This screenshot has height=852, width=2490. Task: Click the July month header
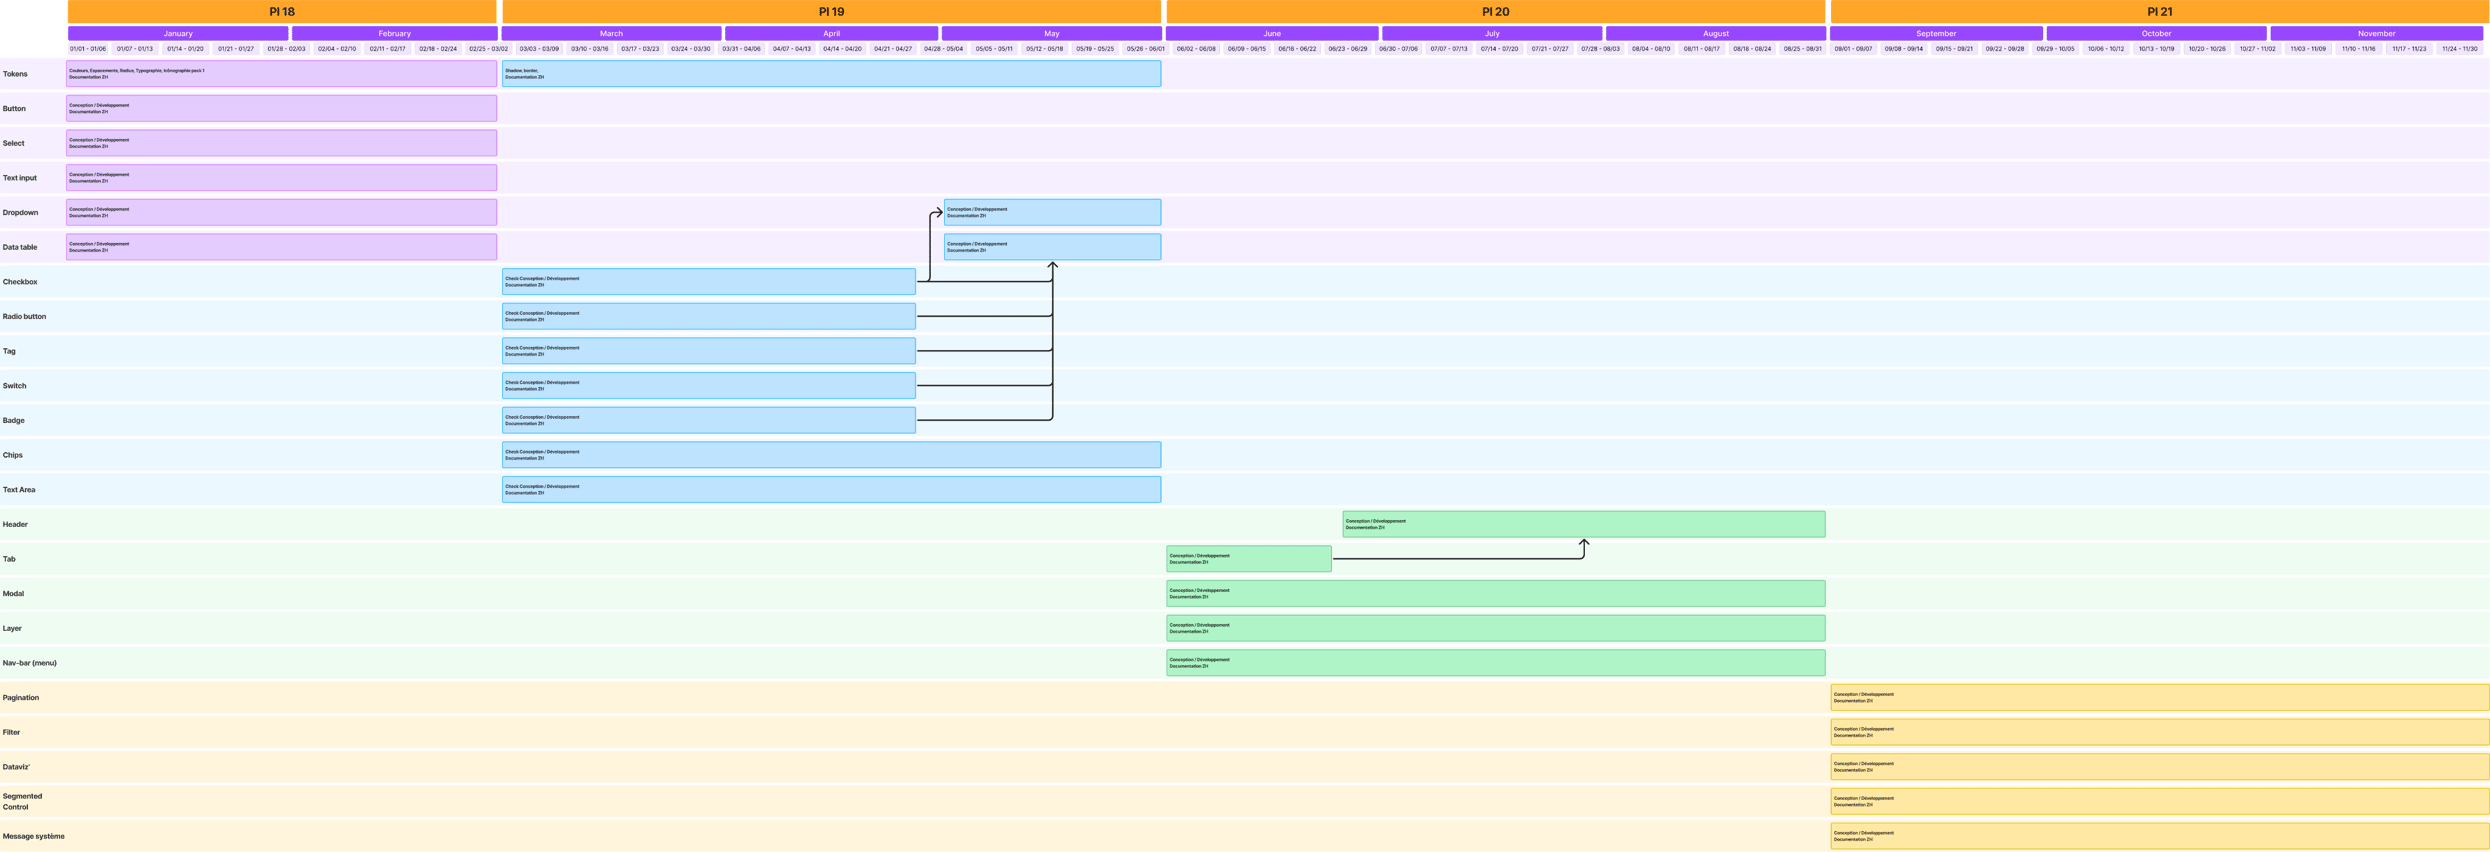click(x=1492, y=33)
